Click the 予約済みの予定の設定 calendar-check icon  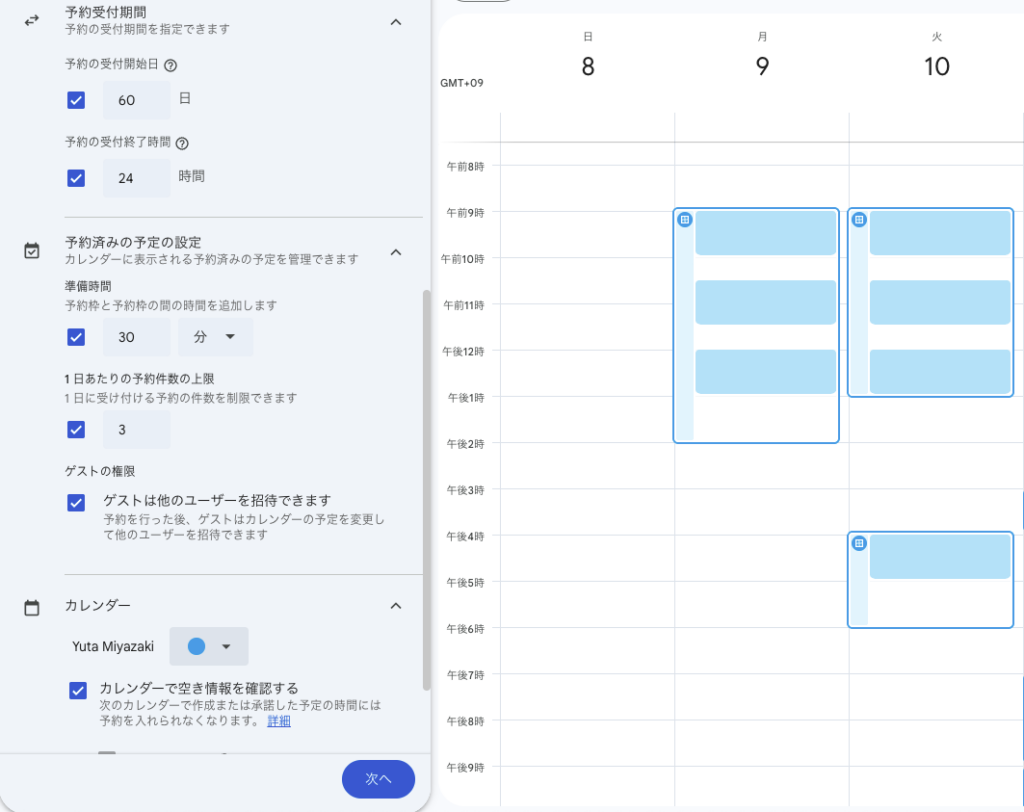pyautogui.click(x=32, y=251)
